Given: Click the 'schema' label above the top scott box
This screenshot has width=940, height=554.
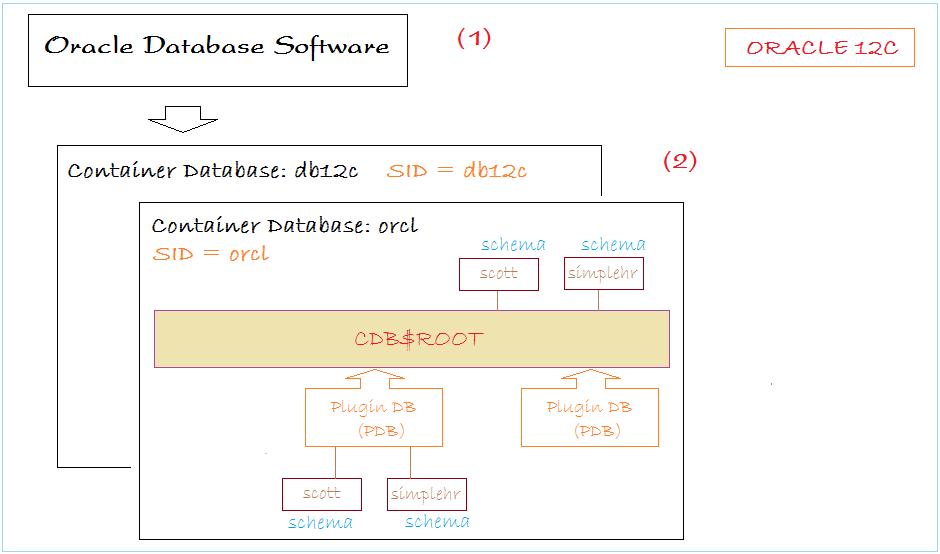Looking at the screenshot, I should 513,245.
